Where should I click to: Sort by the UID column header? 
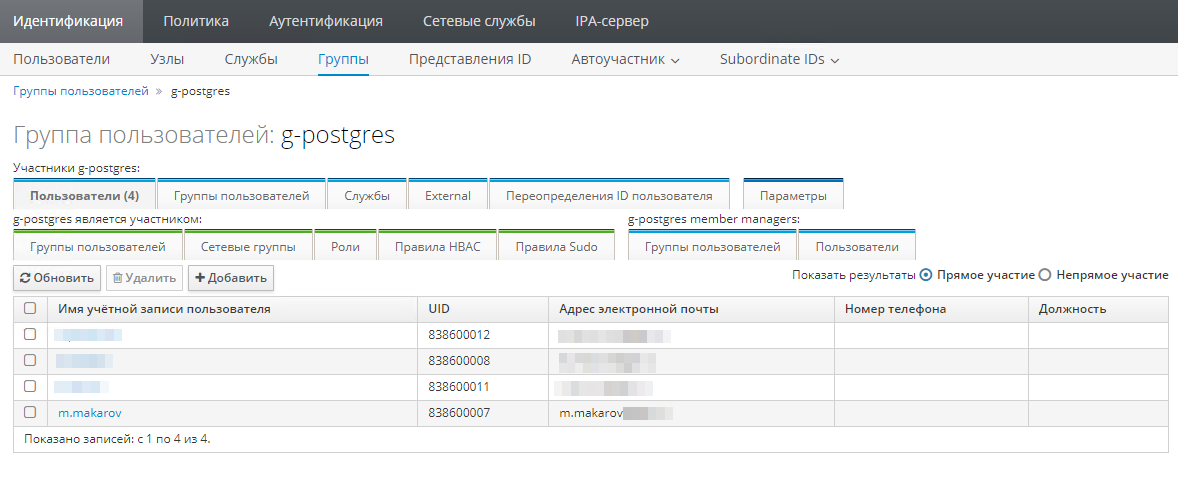439,309
